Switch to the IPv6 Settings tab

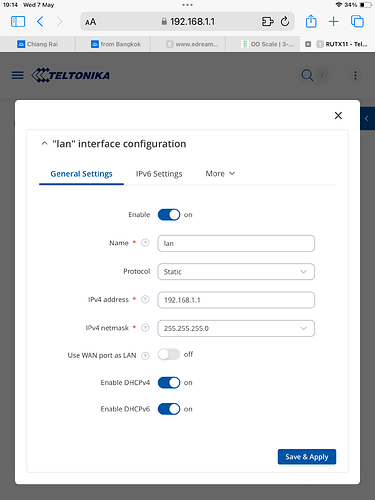(x=159, y=174)
